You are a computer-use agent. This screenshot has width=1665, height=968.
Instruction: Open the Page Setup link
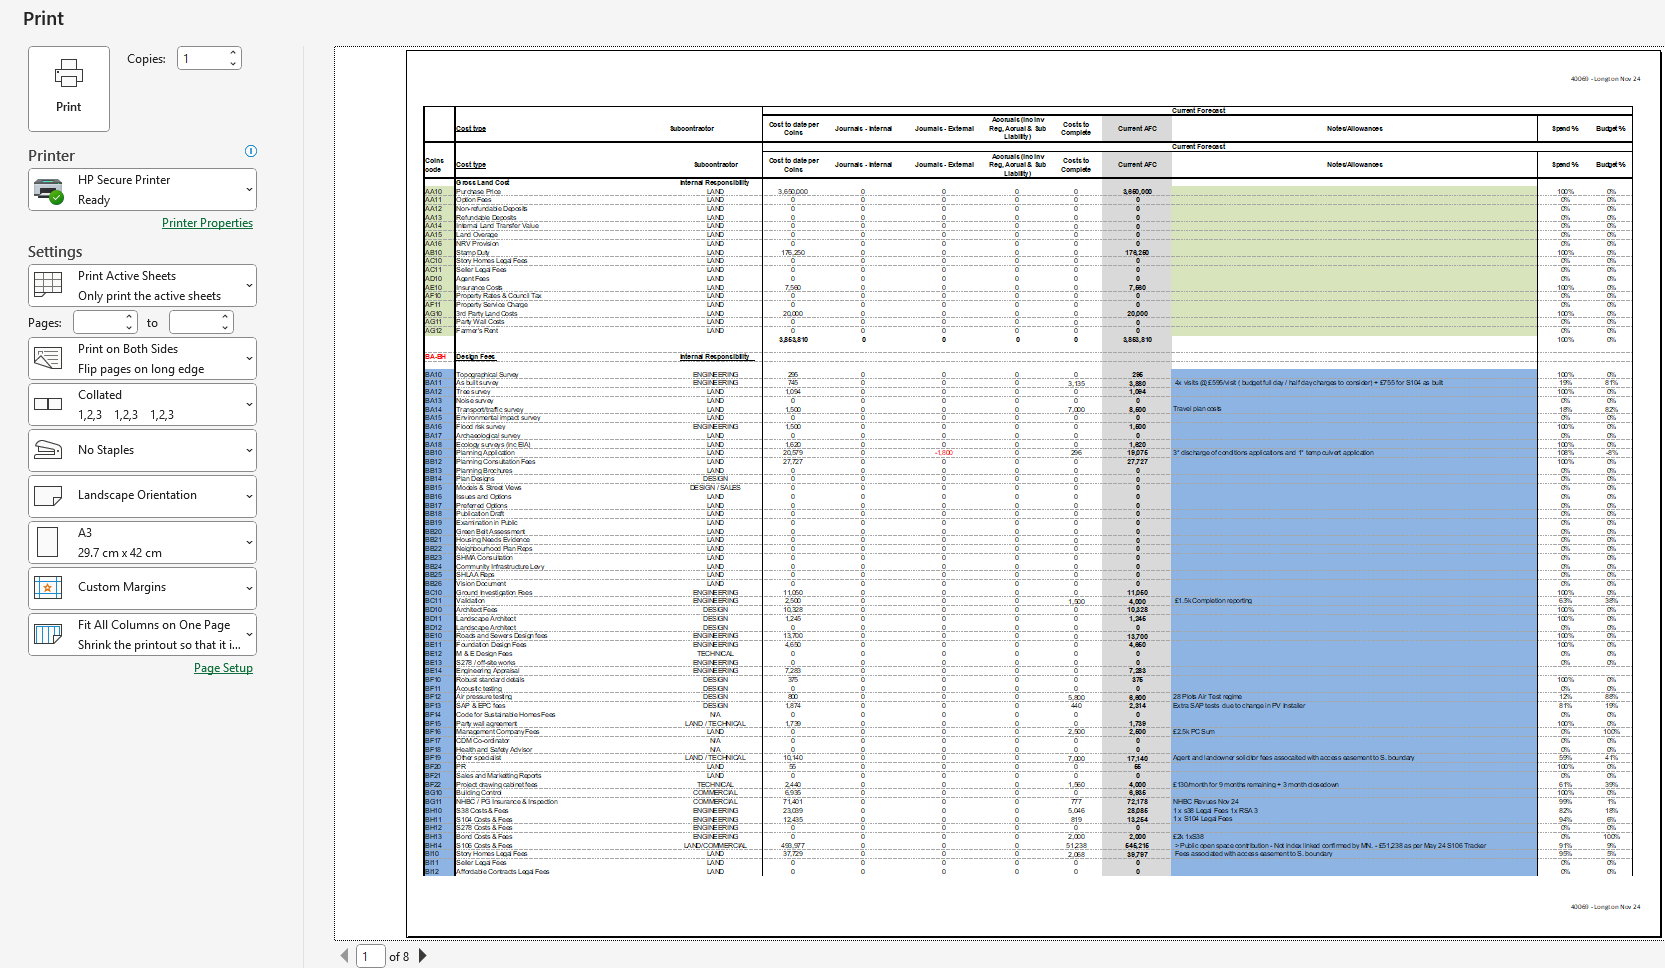tap(223, 668)
